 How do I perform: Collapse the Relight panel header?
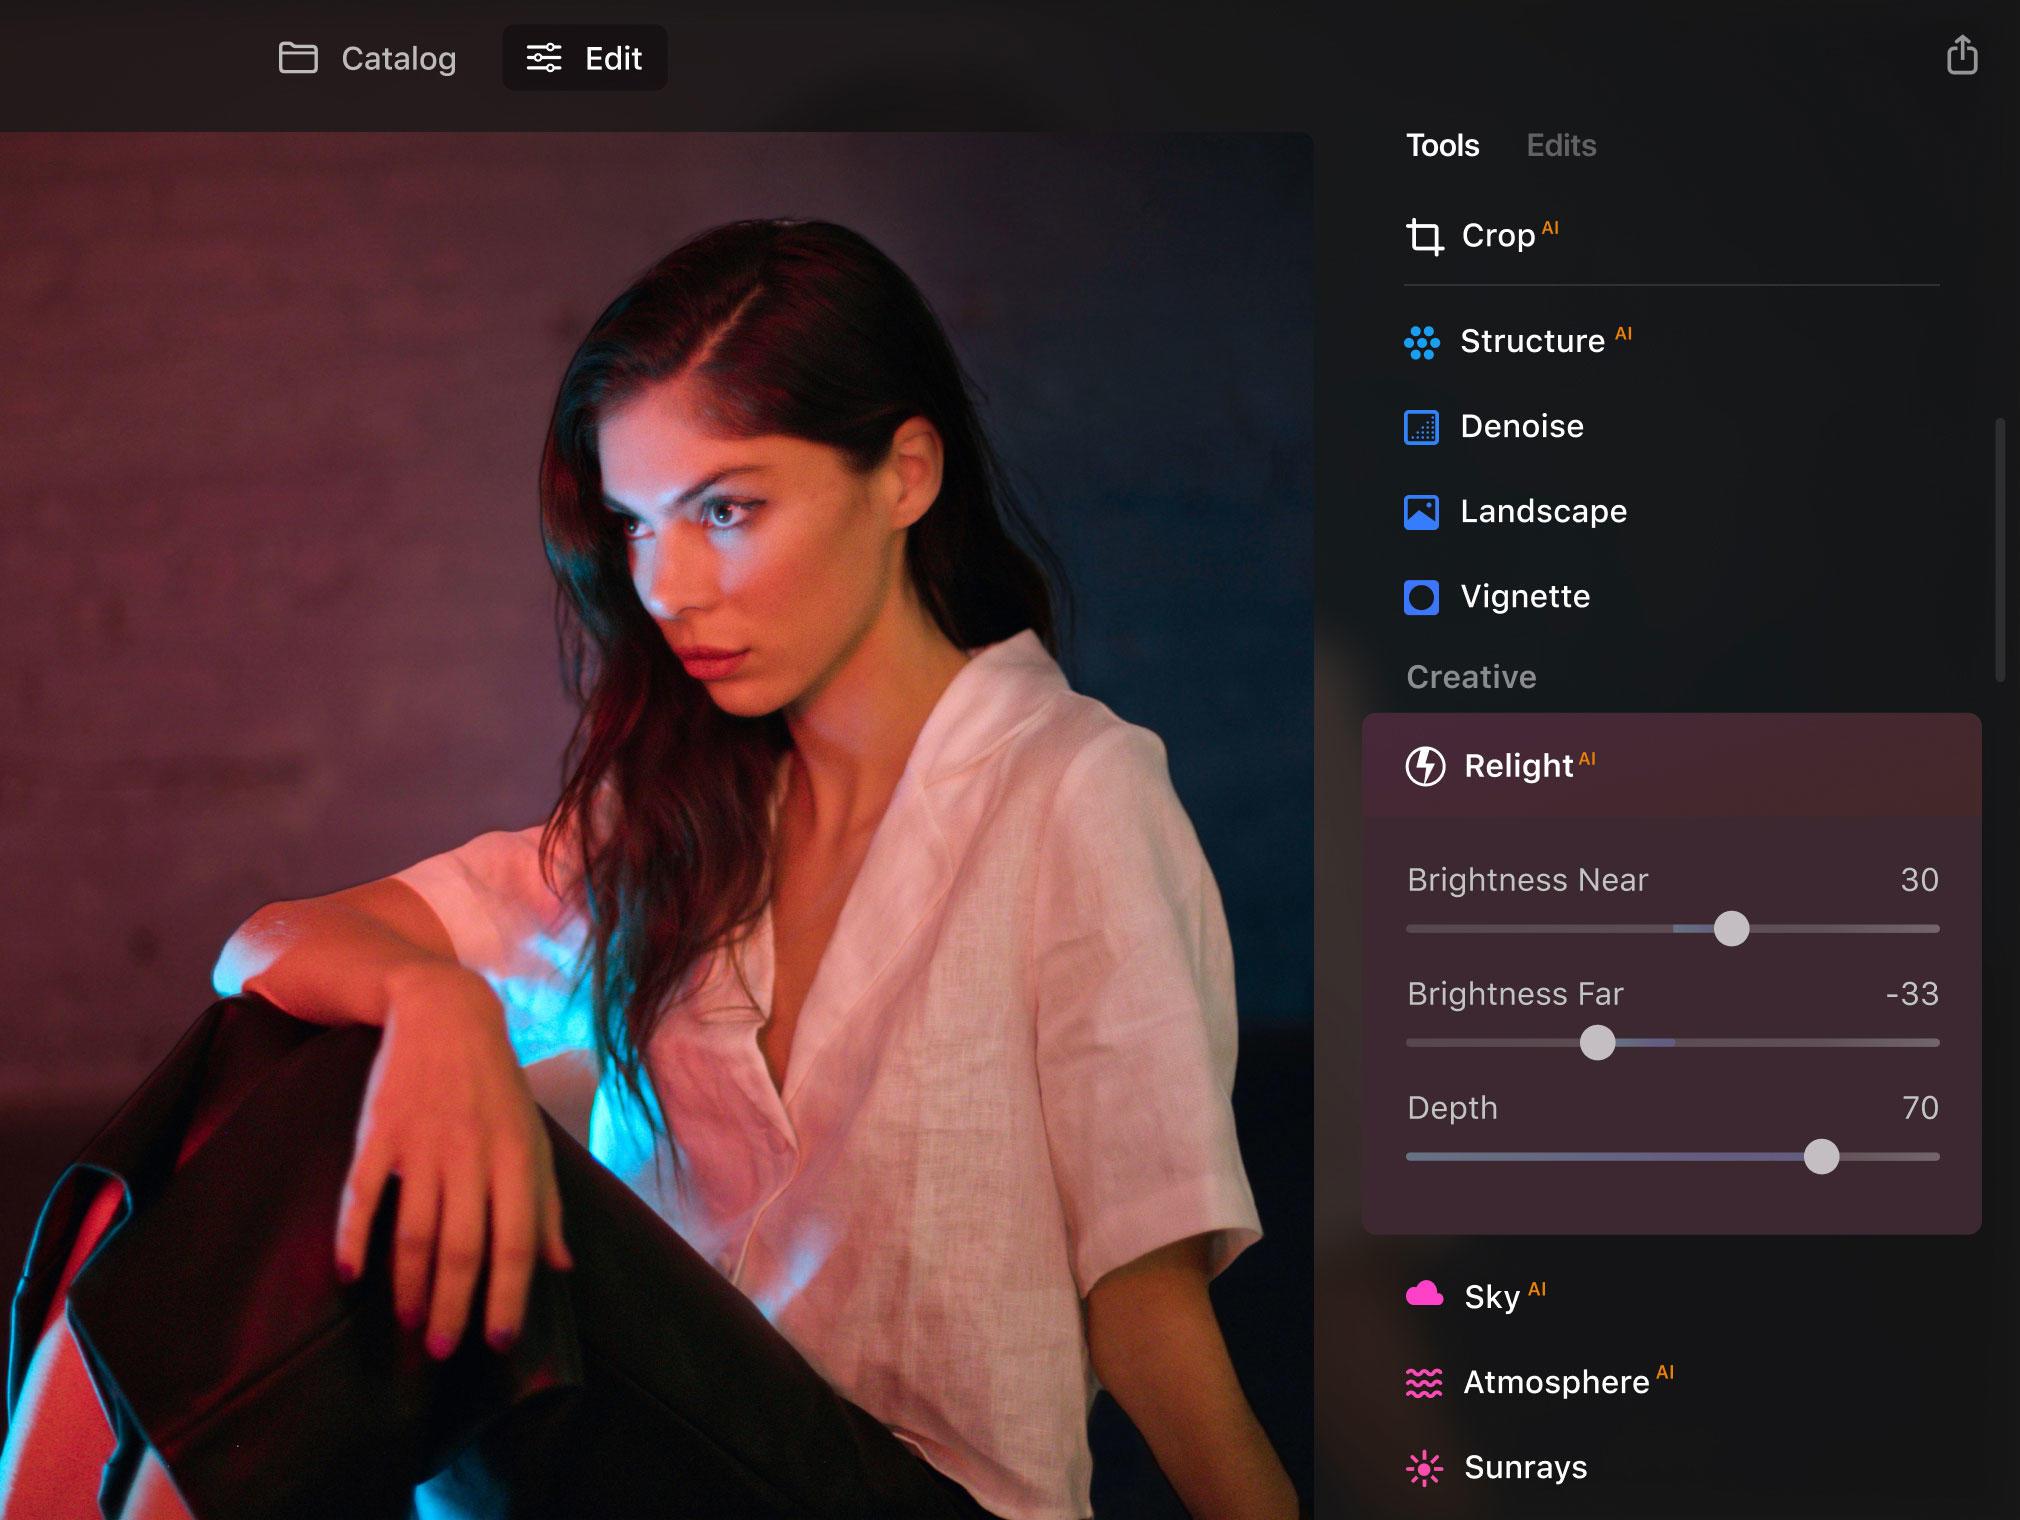[x=1671, y=766]
